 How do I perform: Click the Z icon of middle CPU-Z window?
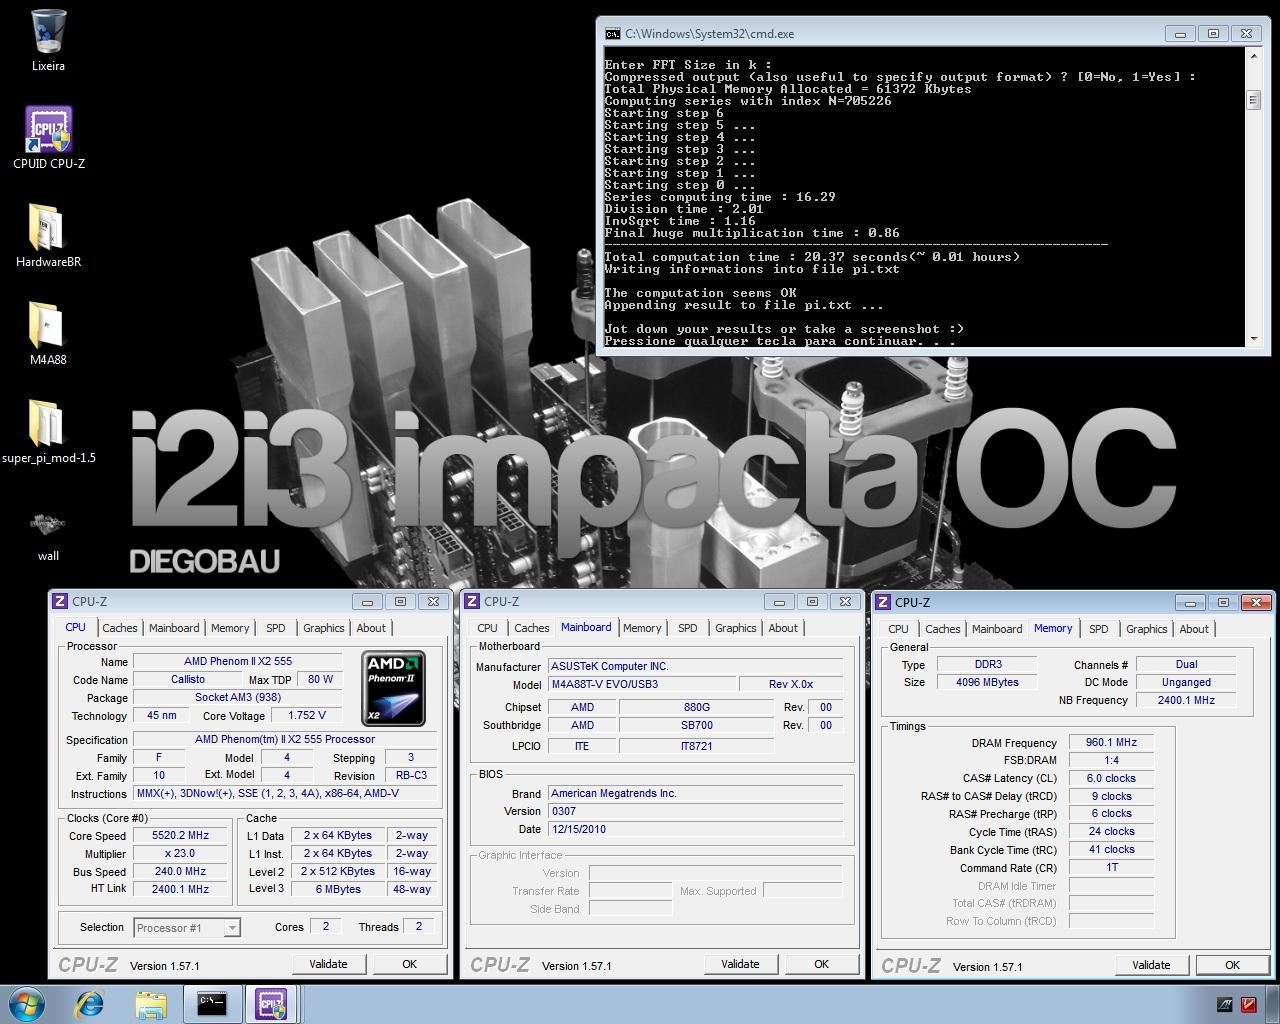tap(472, 601)
